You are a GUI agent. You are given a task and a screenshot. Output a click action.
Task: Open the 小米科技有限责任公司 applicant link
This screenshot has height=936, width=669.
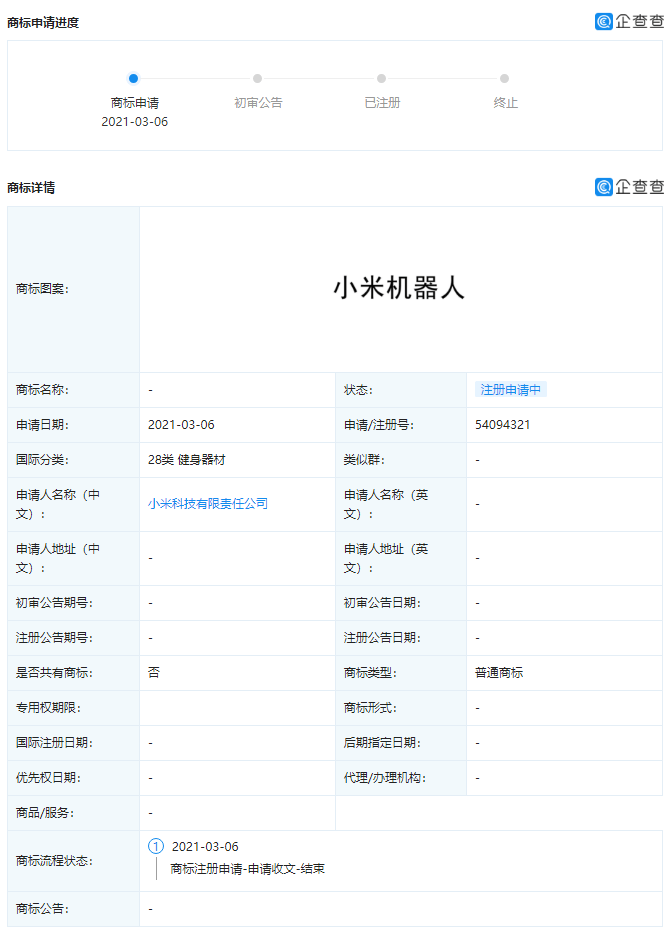(x=208, y=504)
